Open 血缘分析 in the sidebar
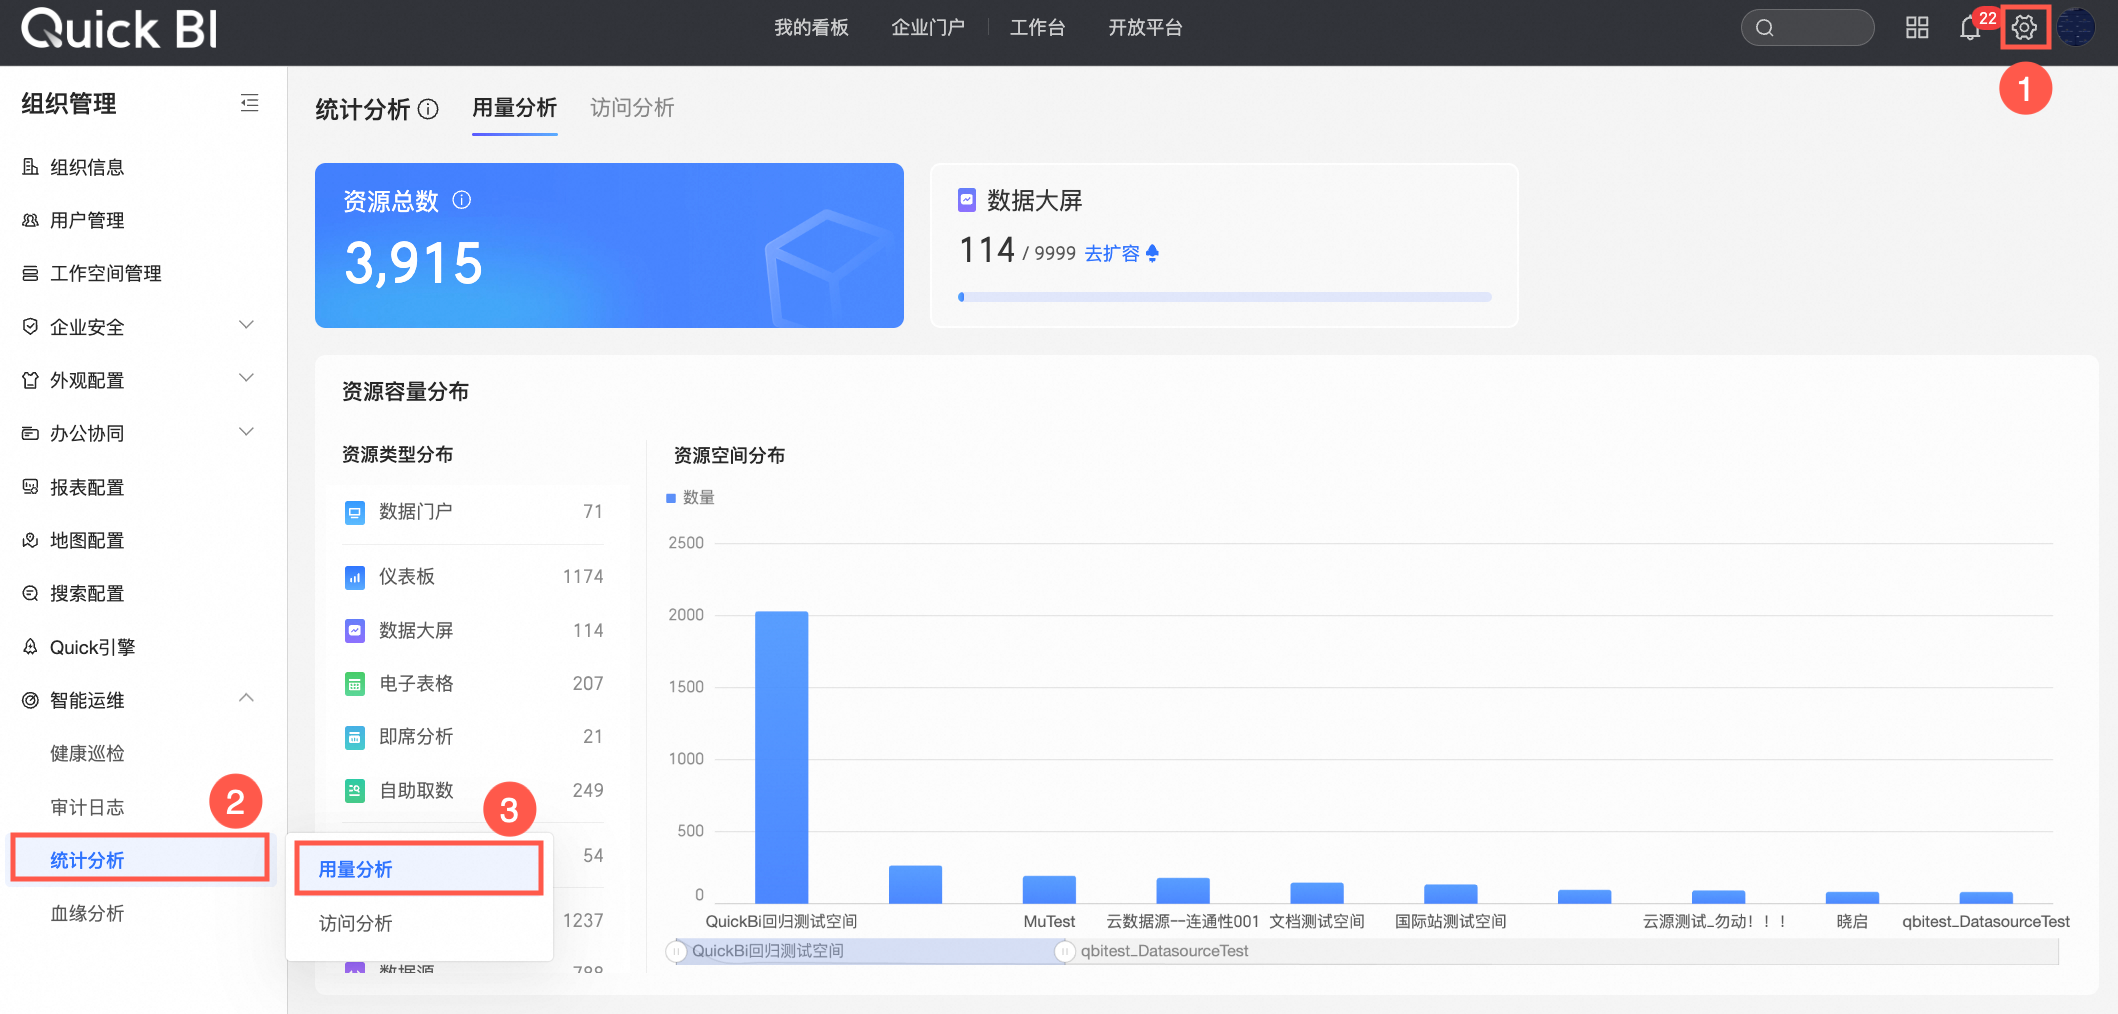This screenshot has height=1014, width=2118. tap(88, 913)
